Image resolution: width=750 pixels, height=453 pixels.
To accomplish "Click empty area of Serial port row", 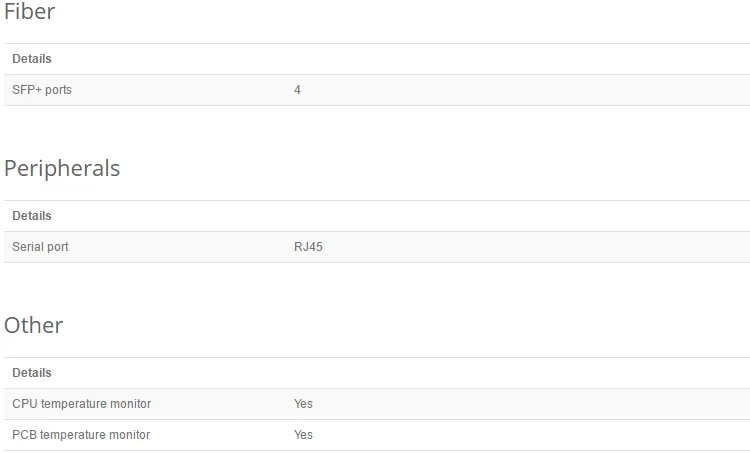I will [526, 247].
